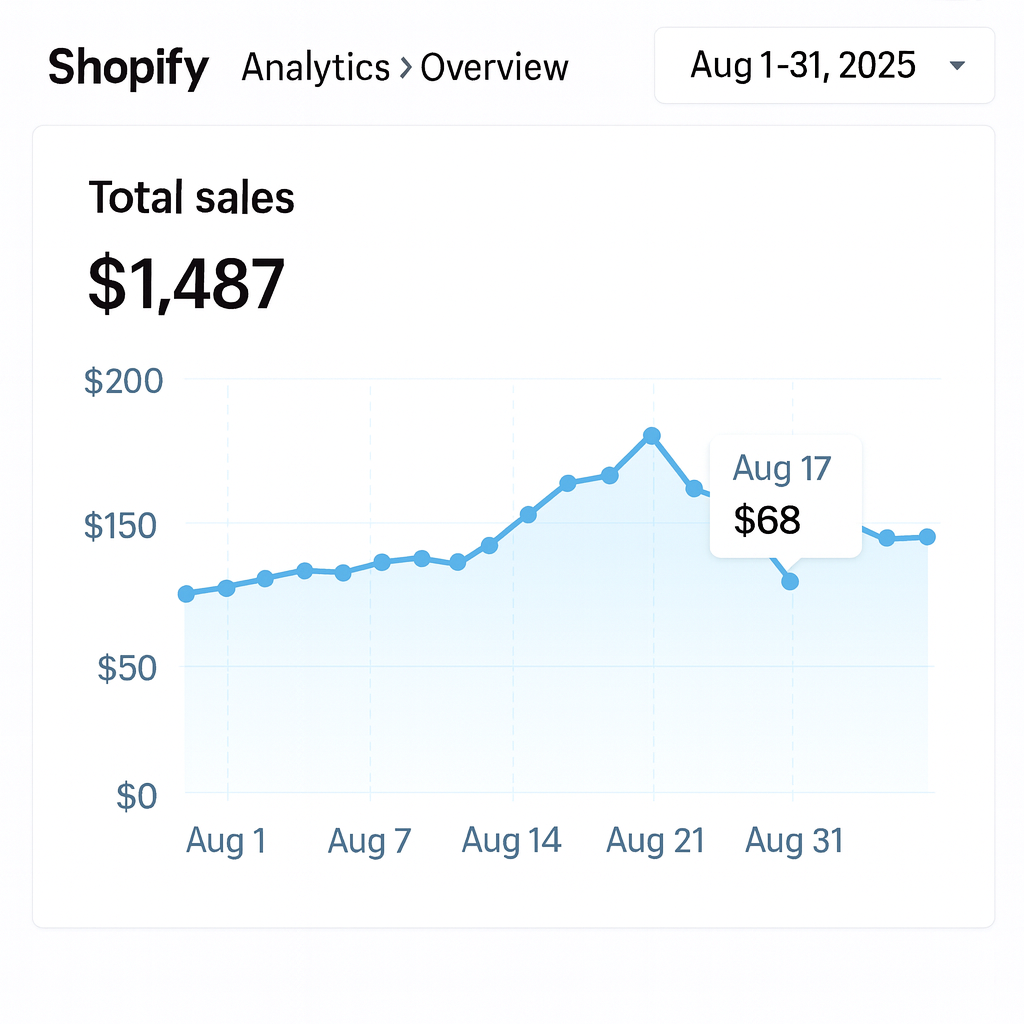This screenshot has width=1024, height=1024.
Task: Select the Overview breadcrumb item
Action: point(494,68)
